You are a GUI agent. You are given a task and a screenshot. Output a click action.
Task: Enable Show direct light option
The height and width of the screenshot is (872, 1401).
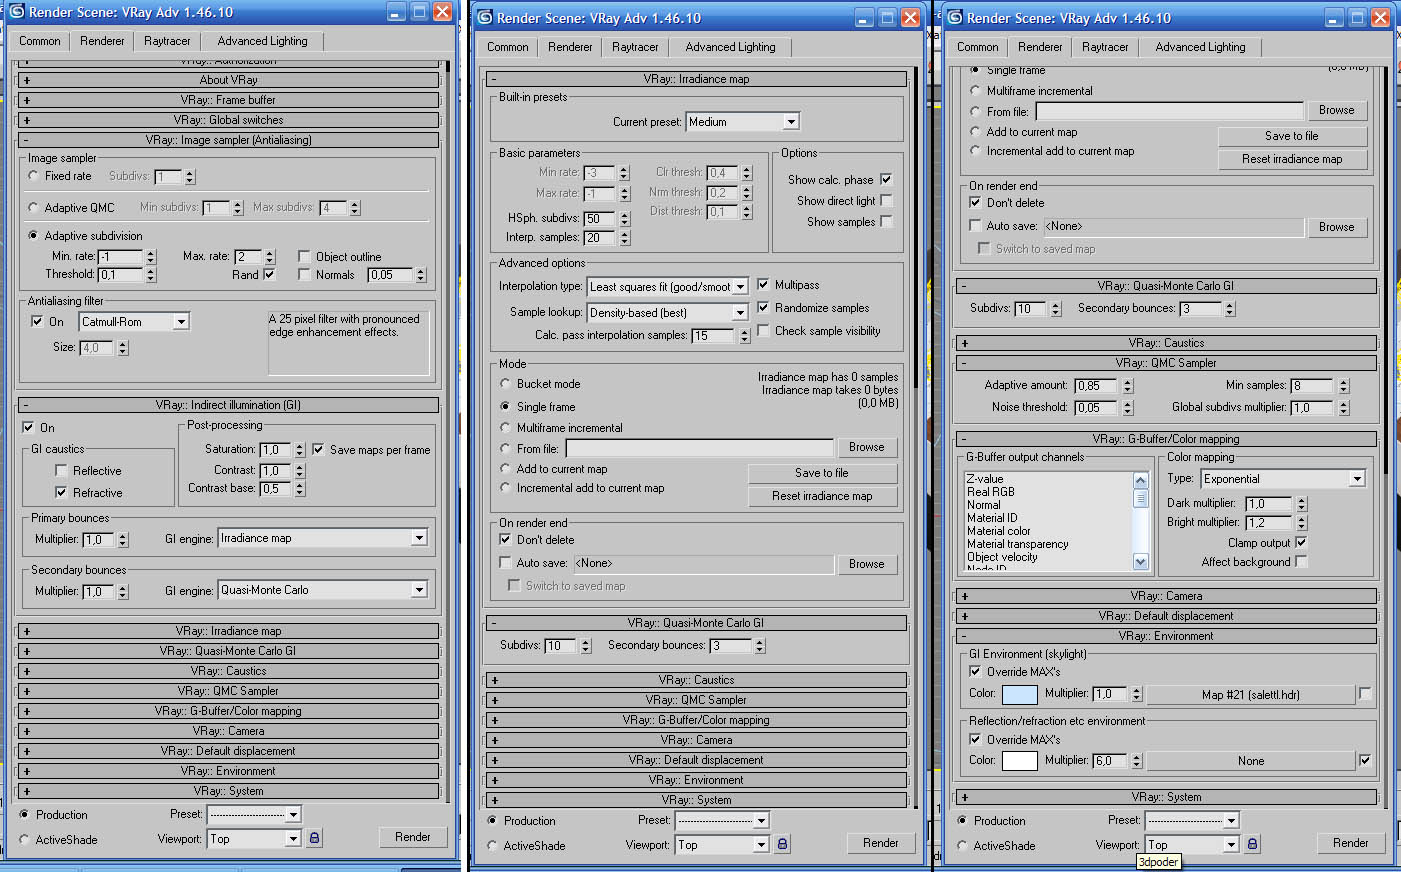click(x=886, y=201)
